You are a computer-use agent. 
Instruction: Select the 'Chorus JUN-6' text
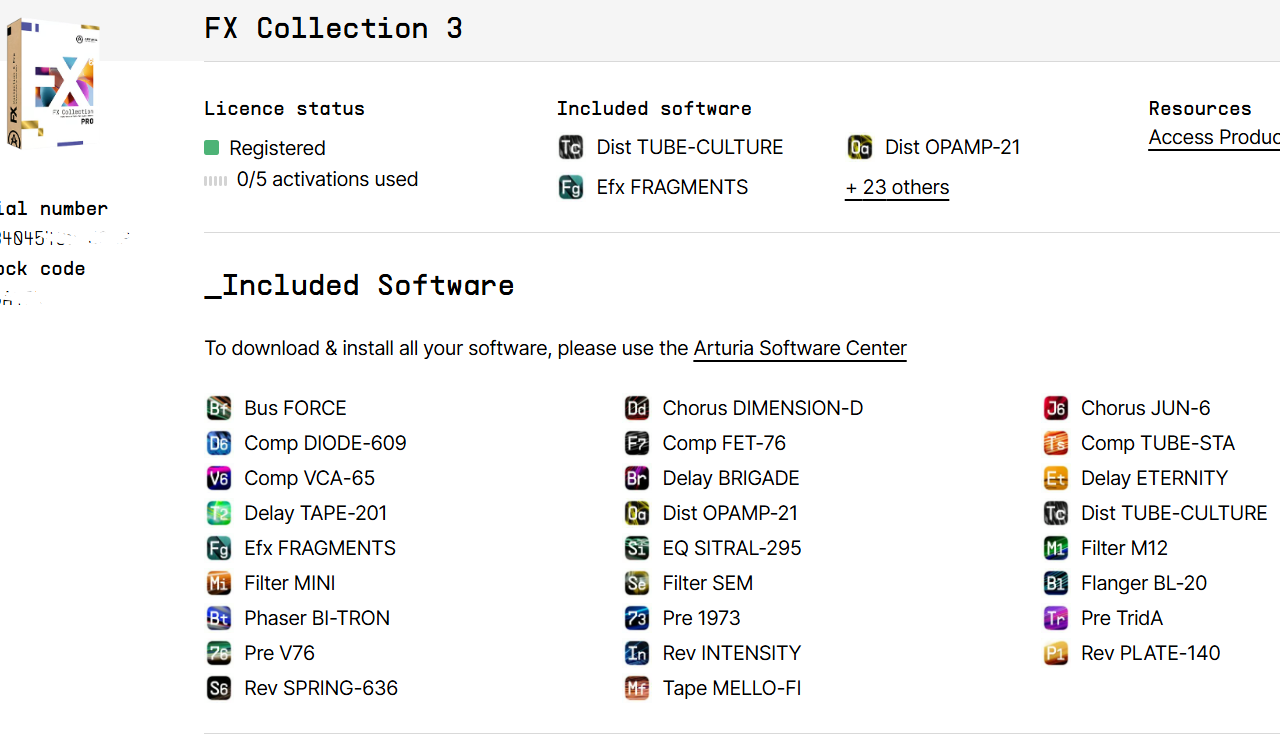(x=1146, y=408)
